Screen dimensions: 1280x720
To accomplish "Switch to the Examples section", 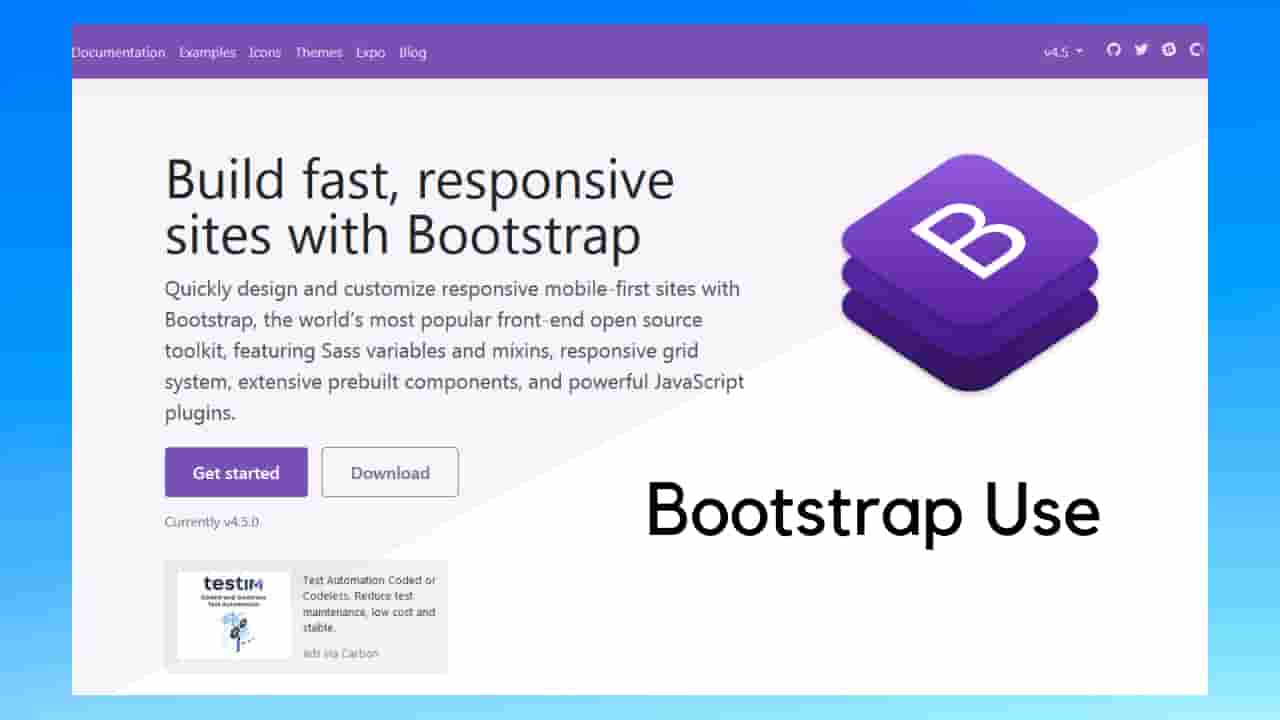I will coord(207,52).
